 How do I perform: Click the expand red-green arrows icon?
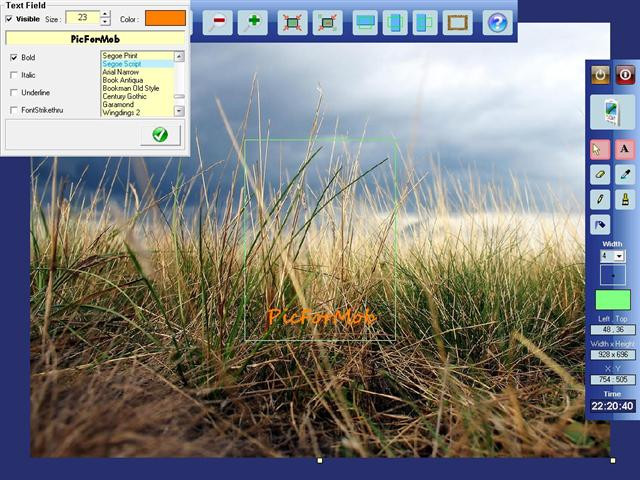(327, 22)
